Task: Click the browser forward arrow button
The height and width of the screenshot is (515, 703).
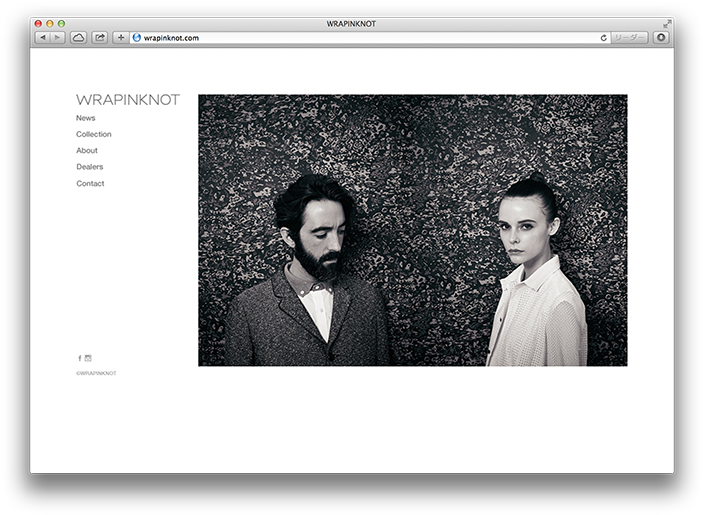Action: (x=58, y=37)
